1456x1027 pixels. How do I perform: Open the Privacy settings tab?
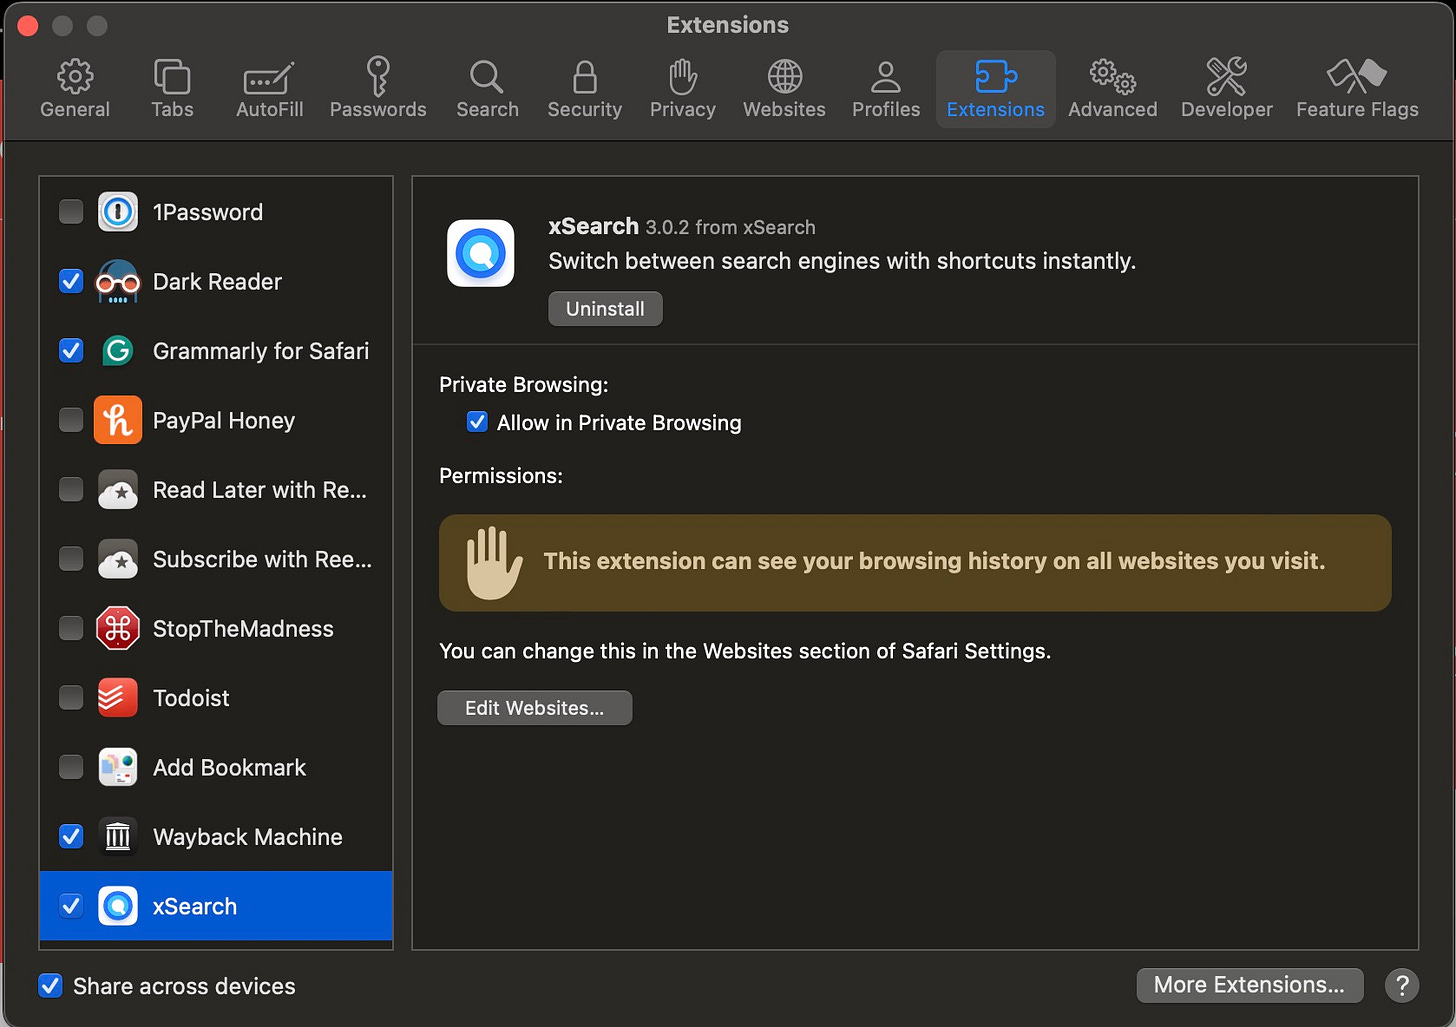click(683, 89)
